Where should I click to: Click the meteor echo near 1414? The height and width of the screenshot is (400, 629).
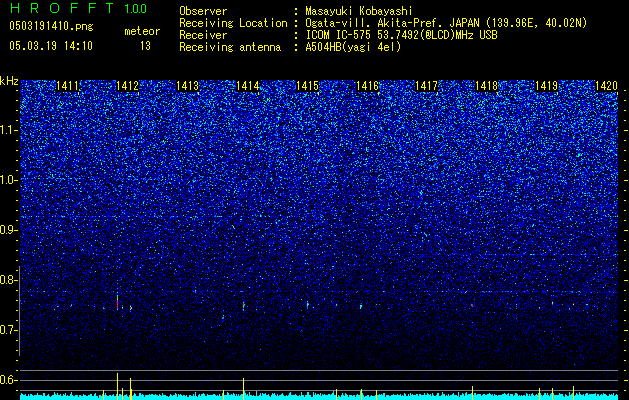point(243,306)
